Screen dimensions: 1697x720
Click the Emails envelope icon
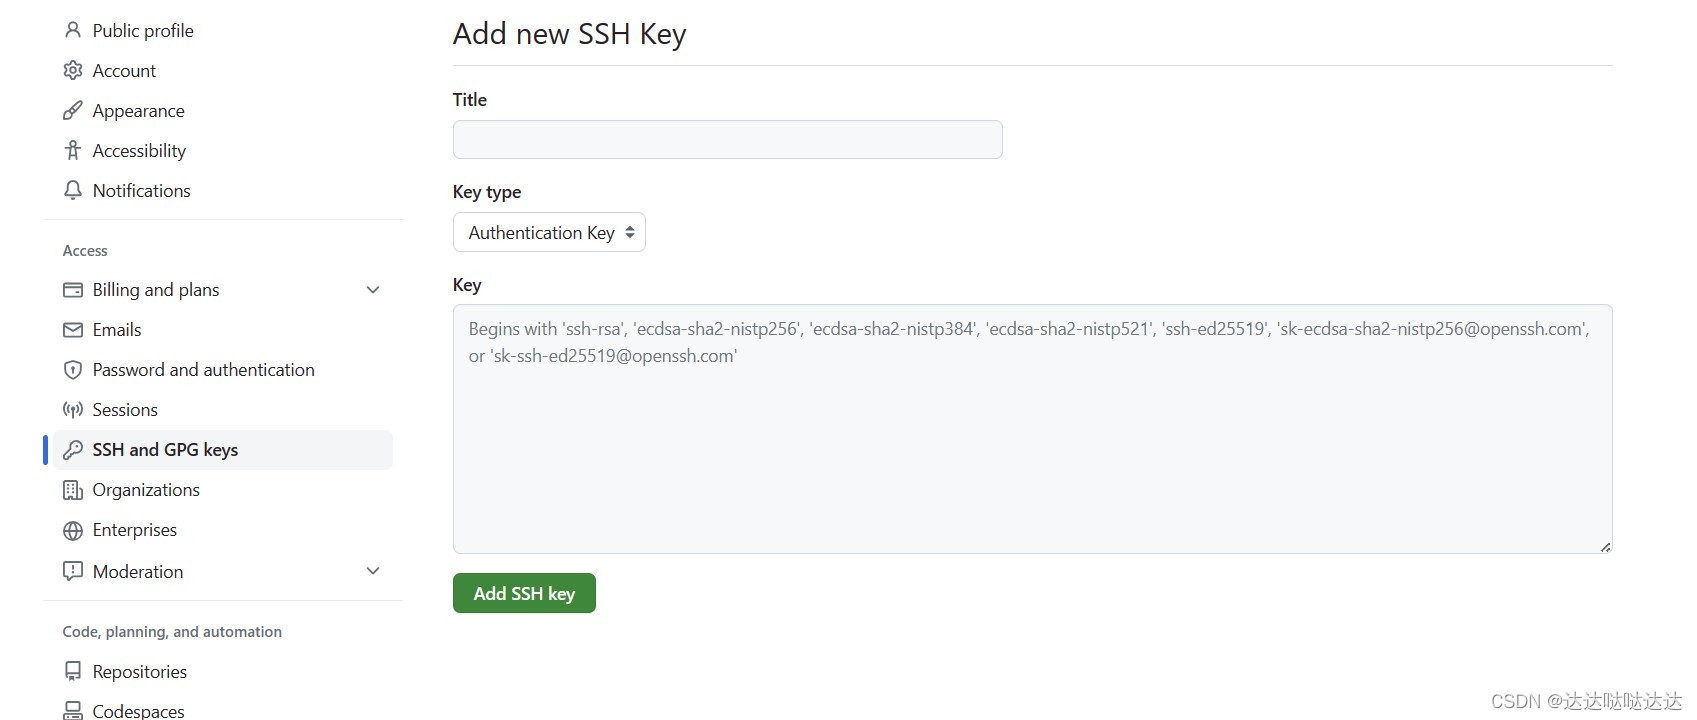click(x=72, y=329)
